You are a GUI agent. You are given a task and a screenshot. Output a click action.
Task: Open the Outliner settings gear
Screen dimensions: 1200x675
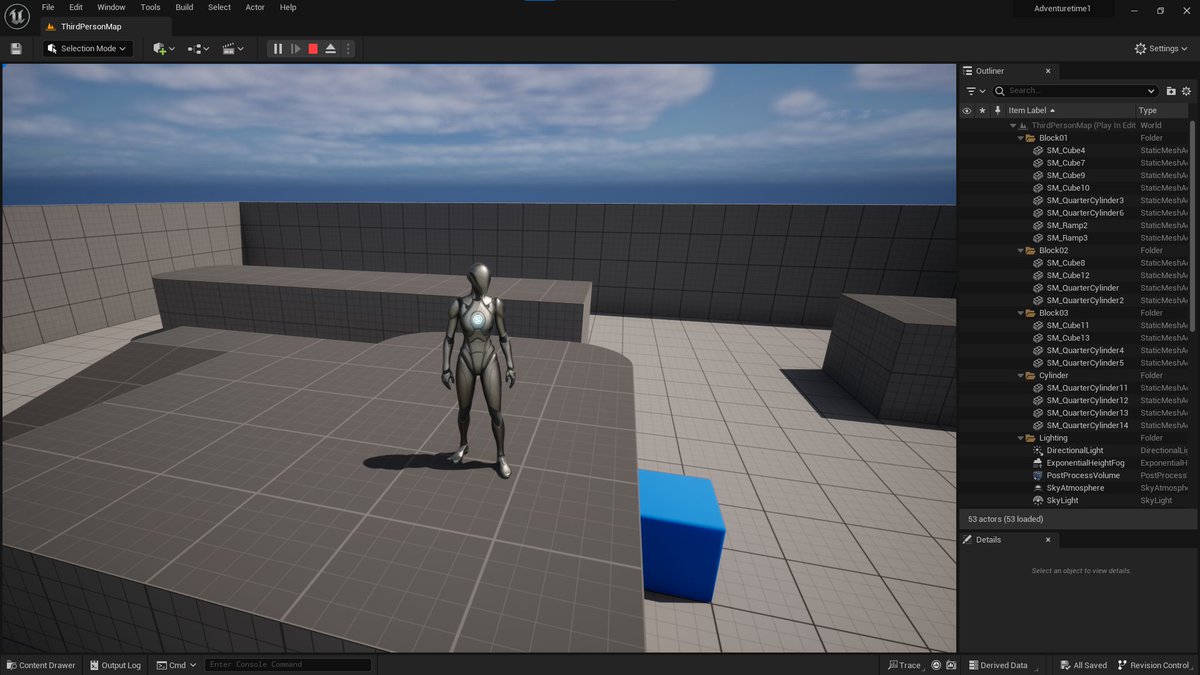(1187, 90)
